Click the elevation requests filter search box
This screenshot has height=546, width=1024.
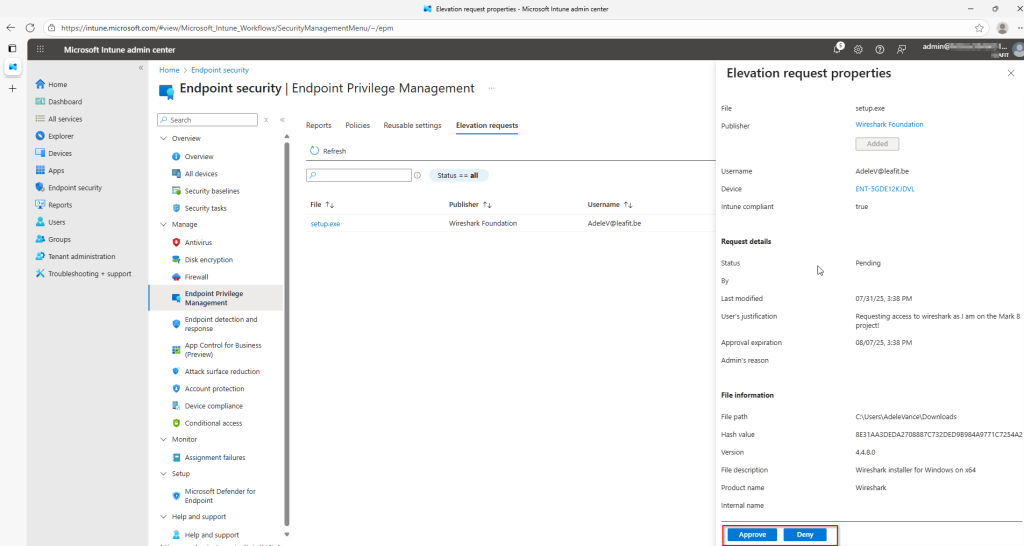tap(359, 175)
